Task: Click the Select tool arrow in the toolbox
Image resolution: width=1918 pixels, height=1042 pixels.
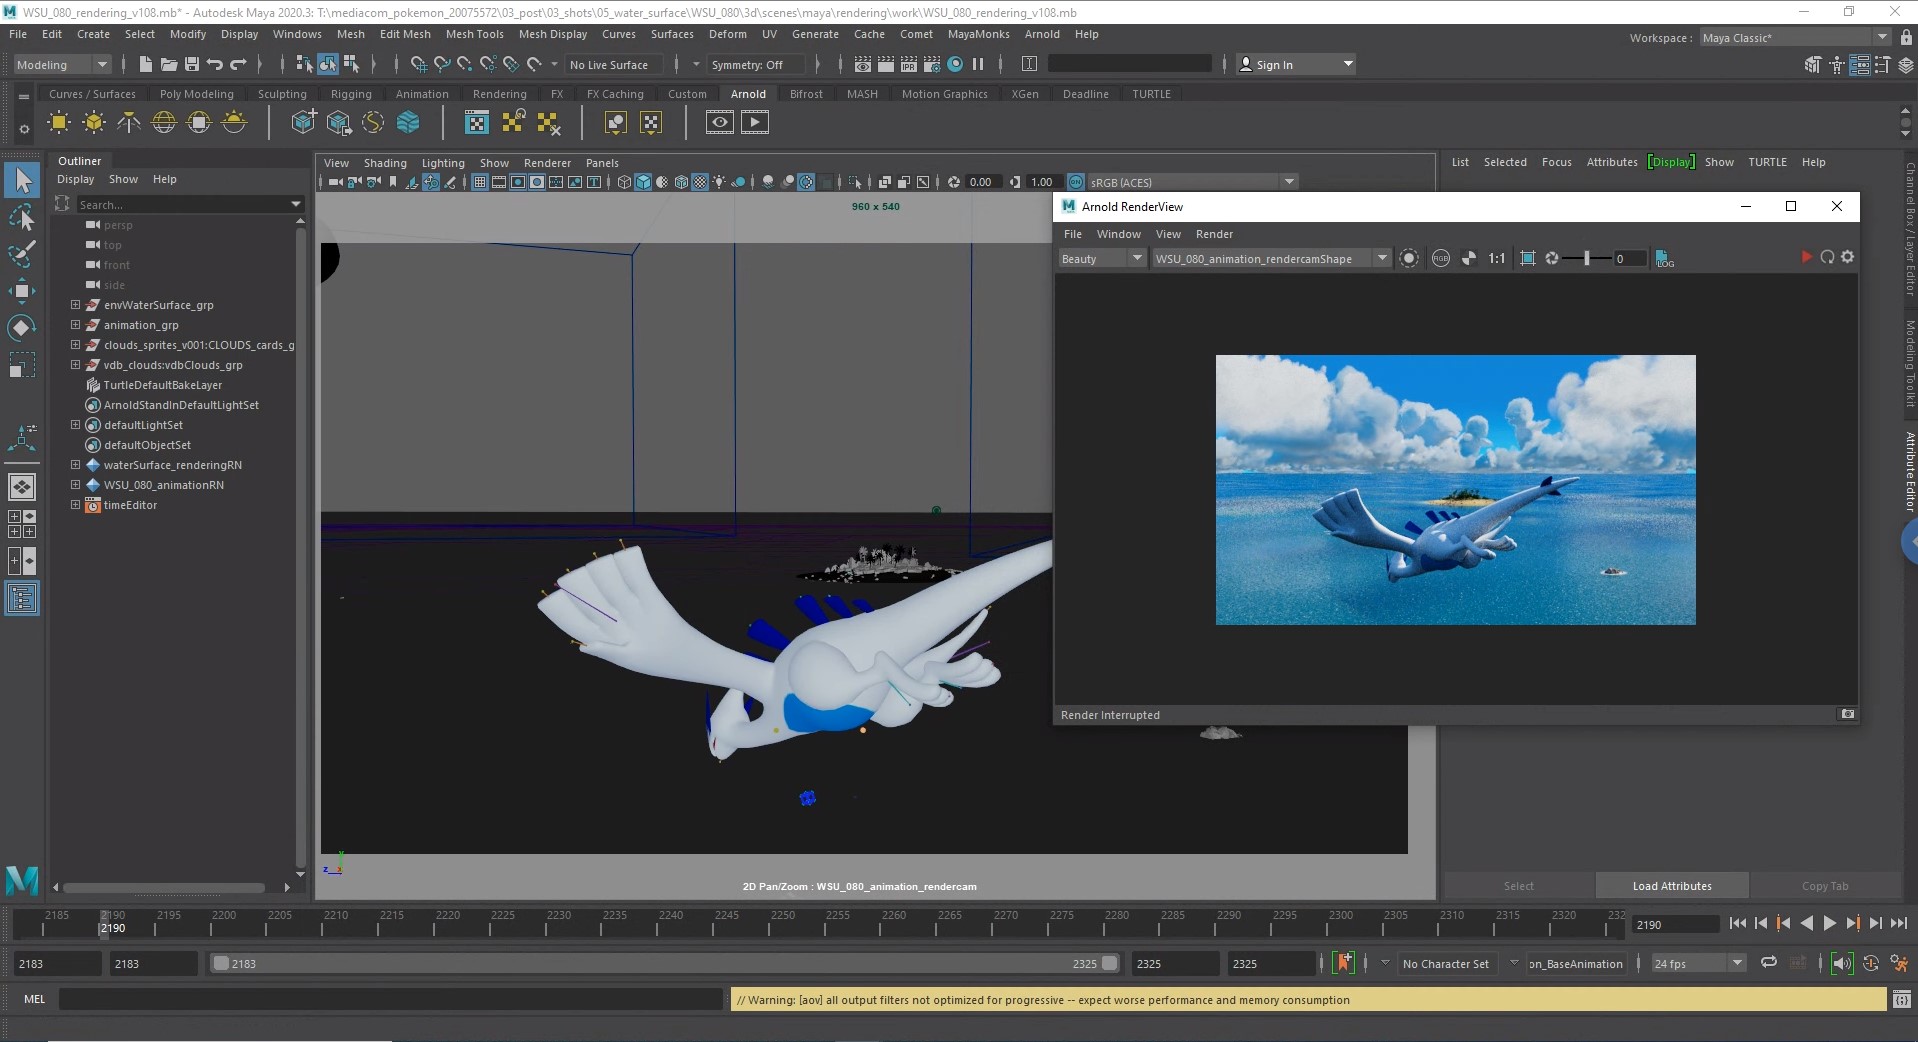Action: click(x=22, y=180)
